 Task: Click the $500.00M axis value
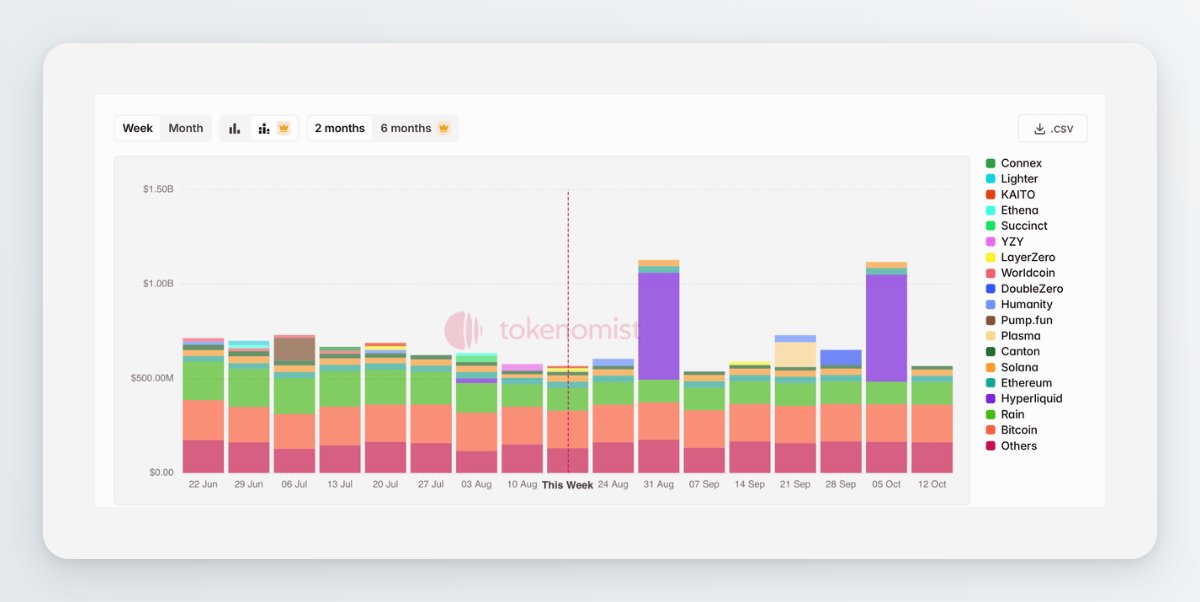pyautogui.click(x=153, y=378)
